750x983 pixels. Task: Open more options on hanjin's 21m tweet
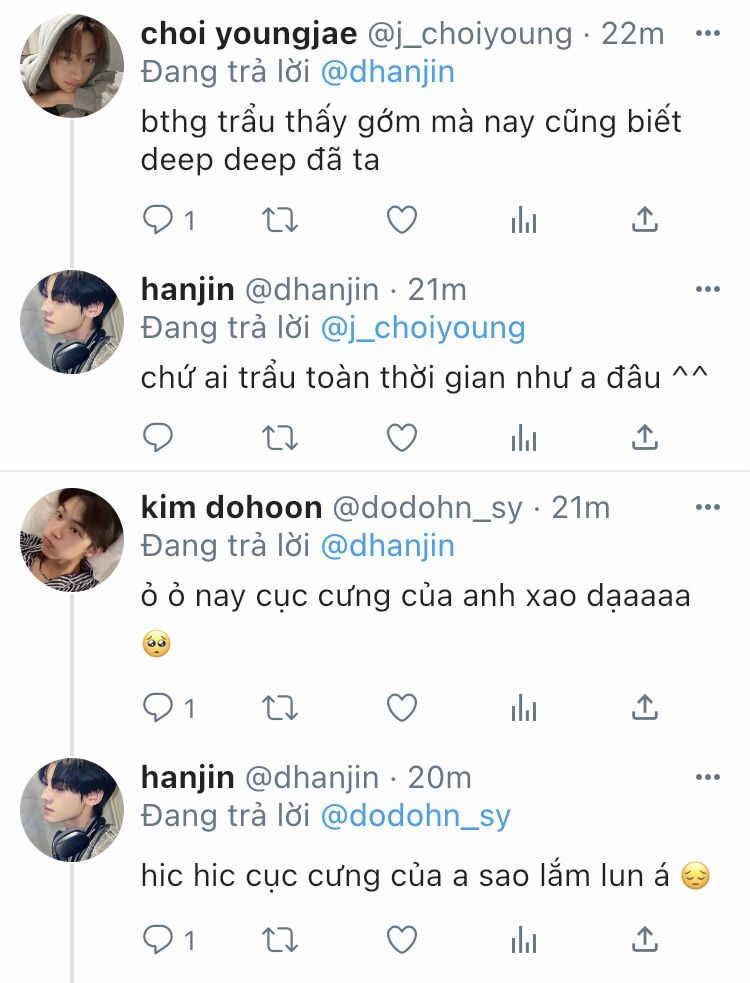coord(708,289)
